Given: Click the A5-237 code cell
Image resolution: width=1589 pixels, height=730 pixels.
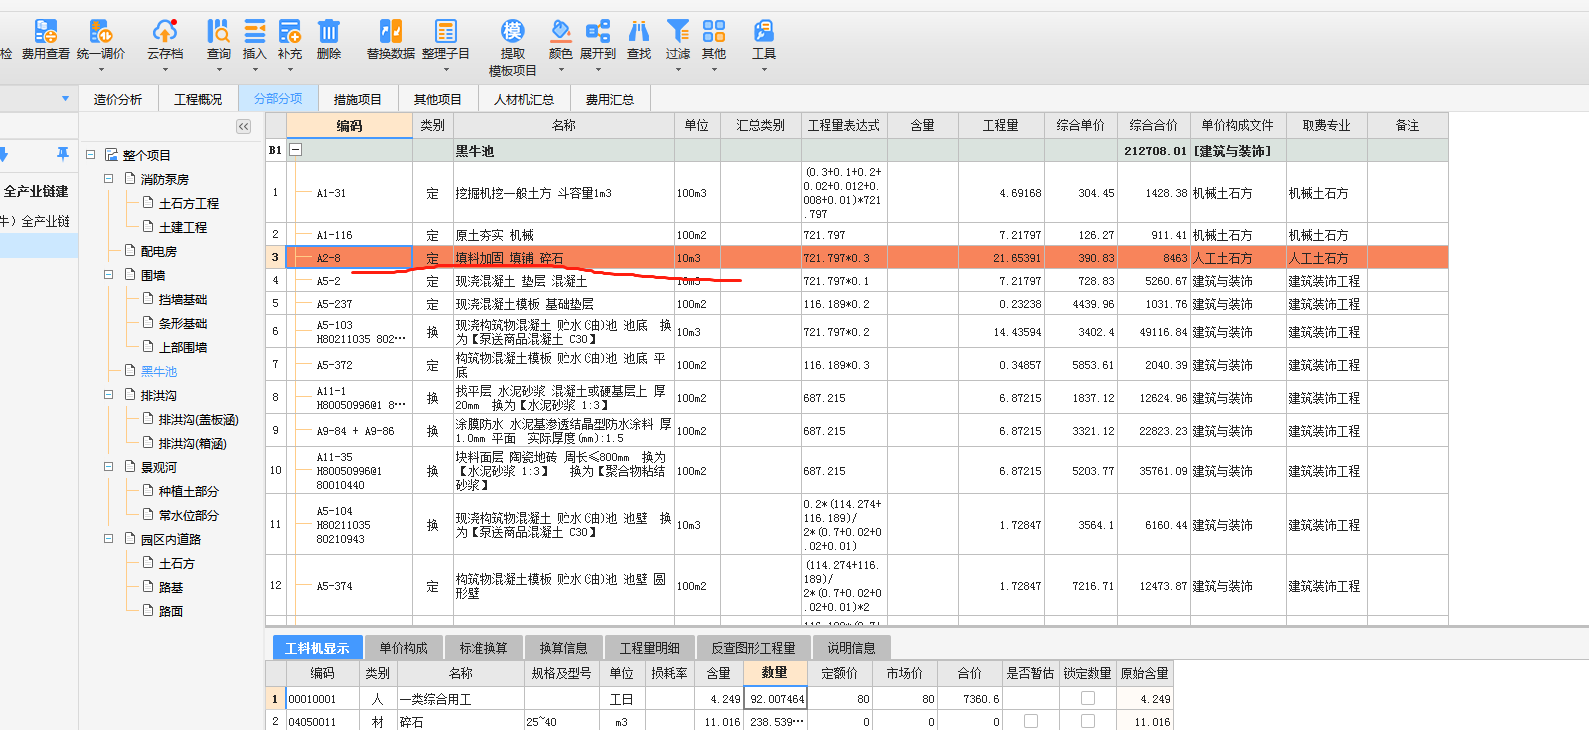Looking at the screenshot, I should tap(349, 304).
